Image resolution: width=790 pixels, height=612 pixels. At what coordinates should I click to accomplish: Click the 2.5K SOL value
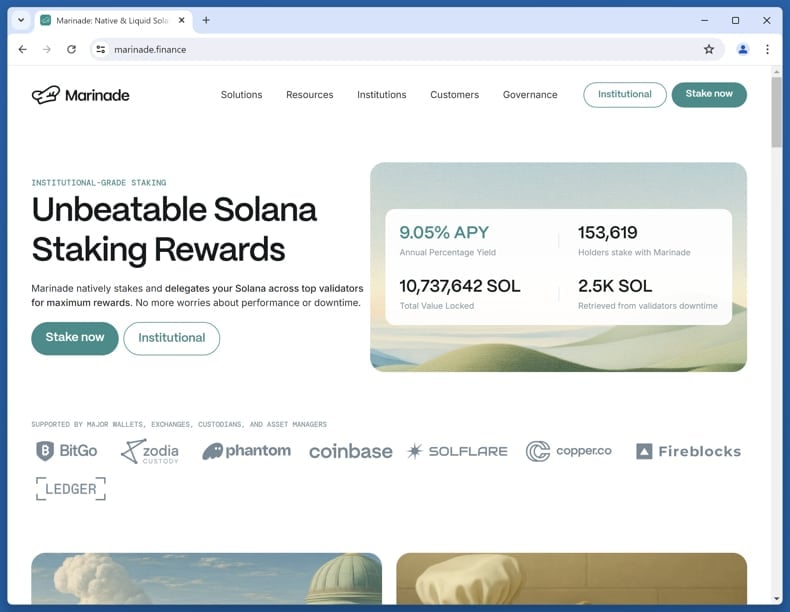[615, 286]
